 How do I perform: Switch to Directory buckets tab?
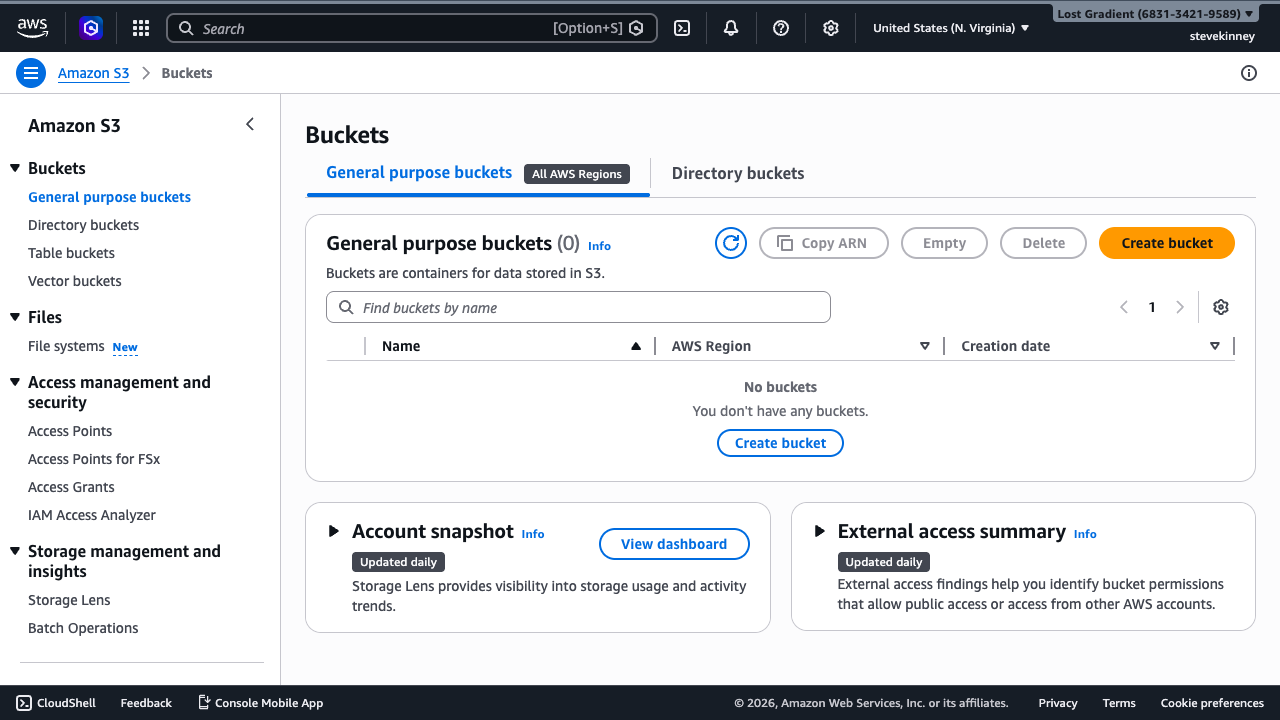click(x=738, y=173)
